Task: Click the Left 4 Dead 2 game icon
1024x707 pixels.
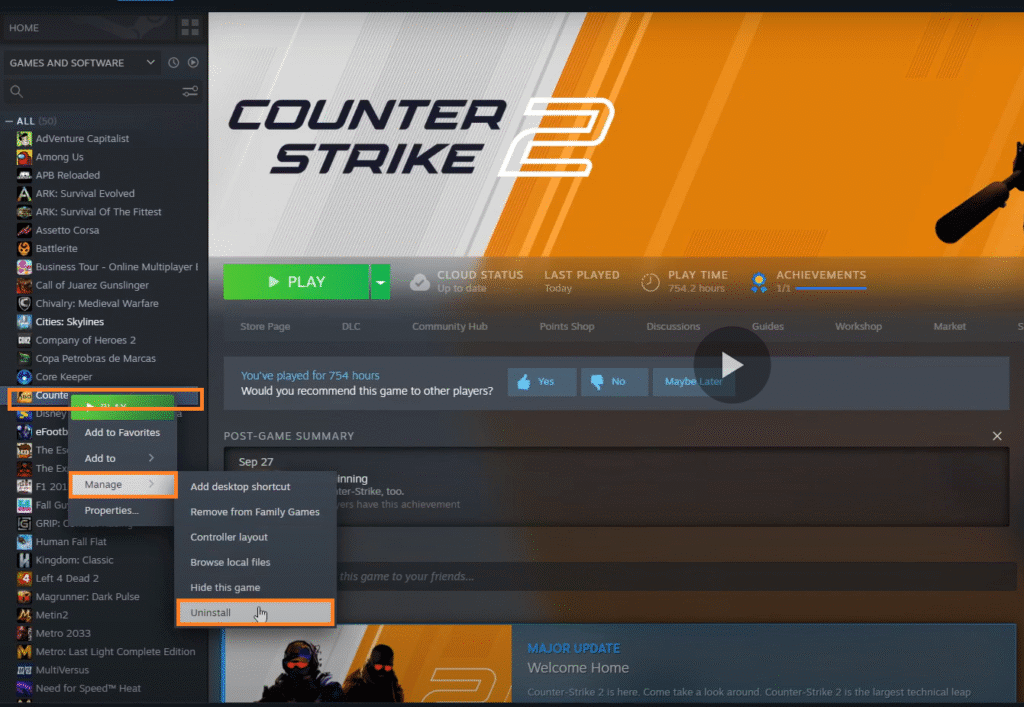Action: point(22,578)
